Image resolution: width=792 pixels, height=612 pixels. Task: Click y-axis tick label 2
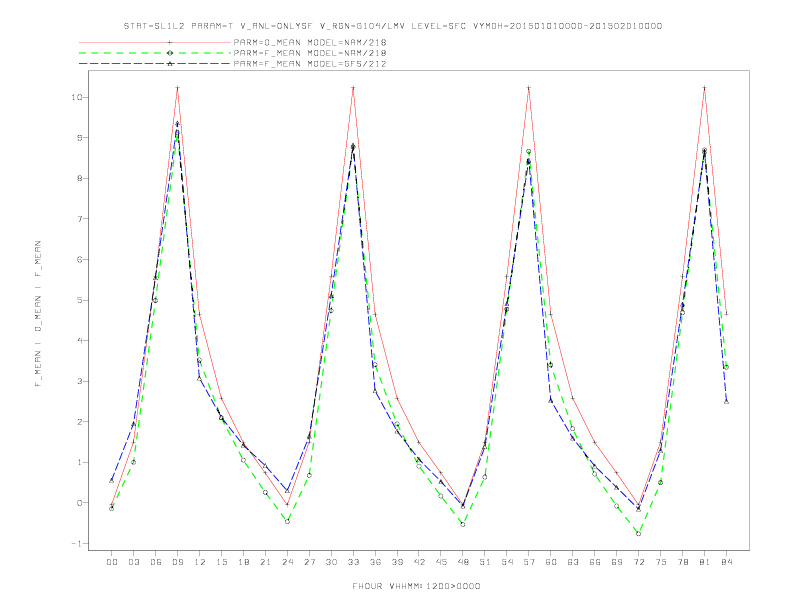(80, 422)
